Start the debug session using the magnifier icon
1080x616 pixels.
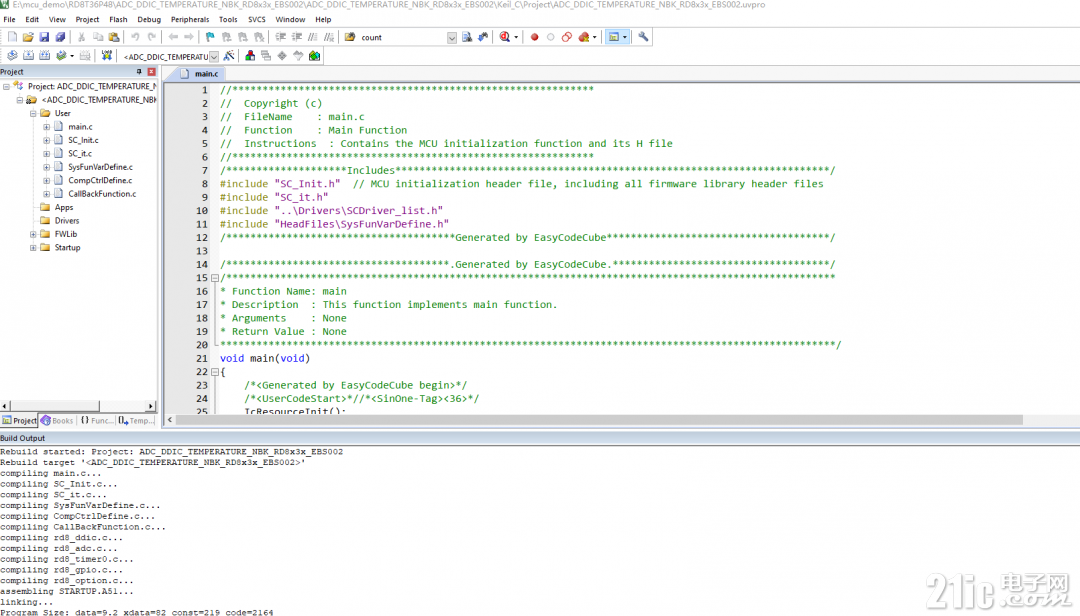pyautogui.click(x=505, y=37)
